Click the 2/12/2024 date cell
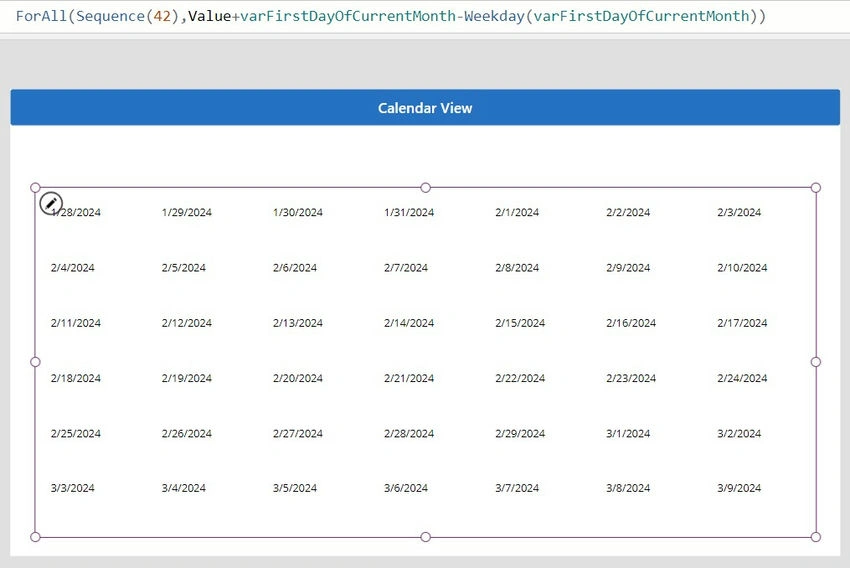850x568 pixels. pyautogui.click(x=186, y=323)
